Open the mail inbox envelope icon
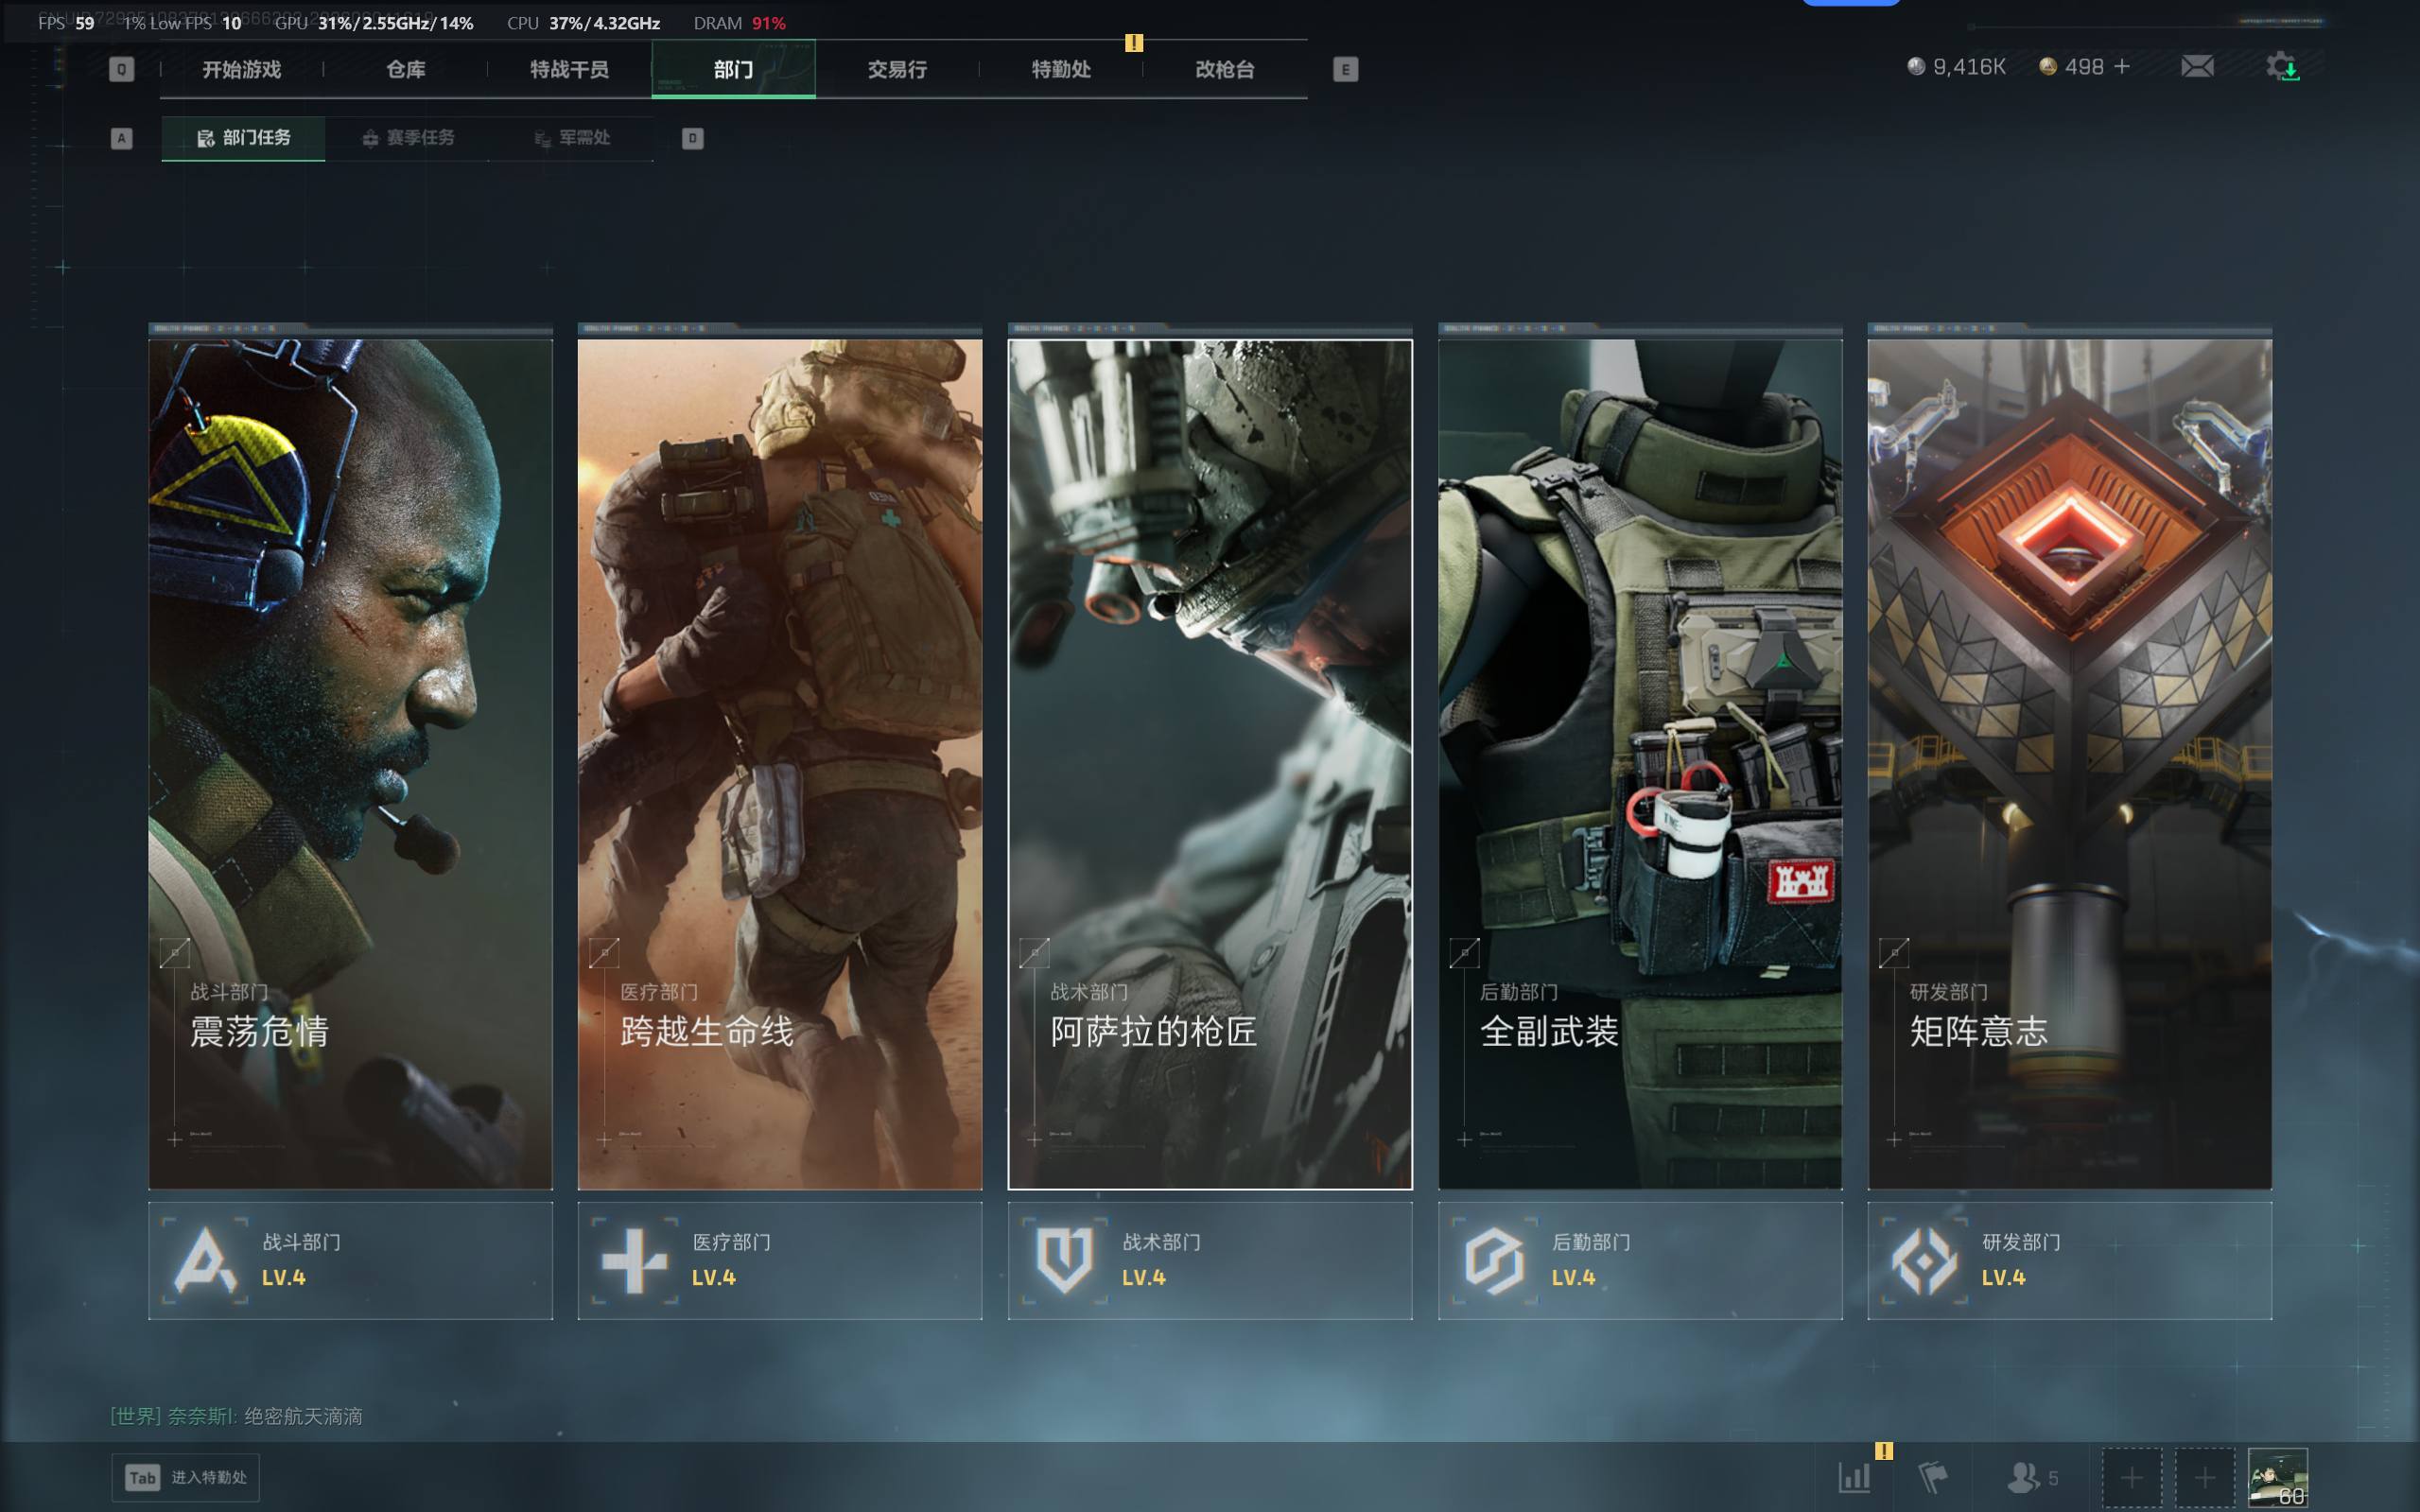This screenshot has width=2420, height=1512. click(x=2196, y=67)
